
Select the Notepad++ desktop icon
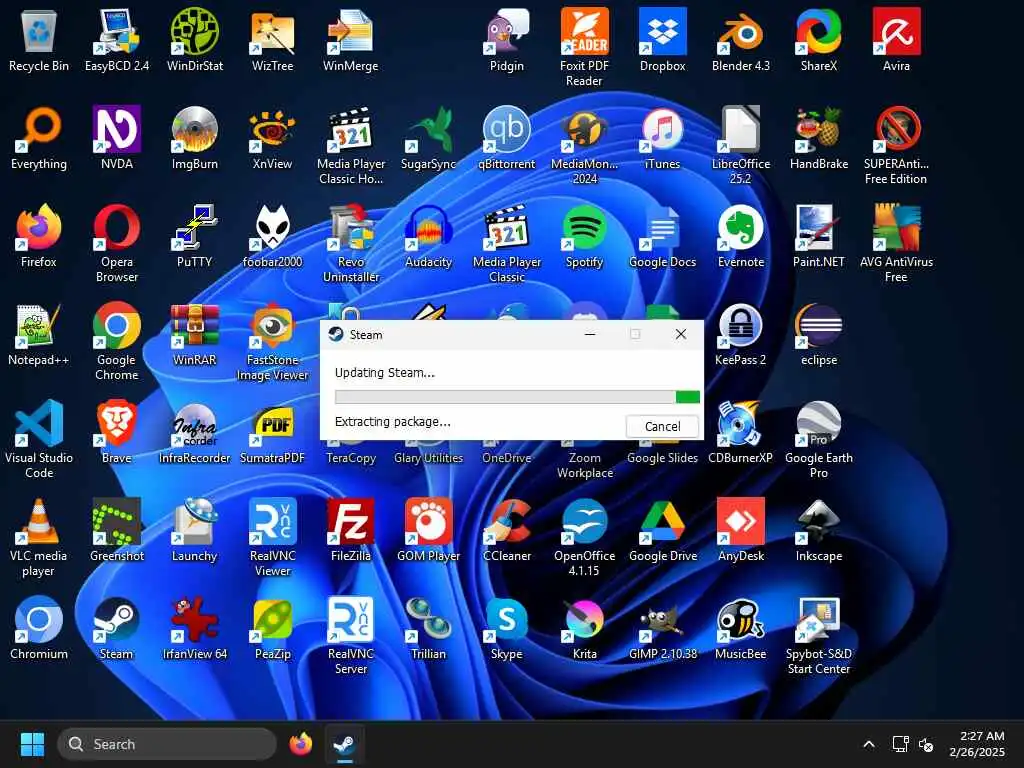39,334
